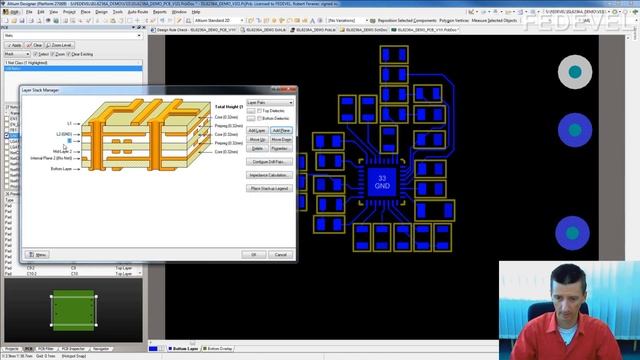Click Measure Selected Objects
Image resolution: width=640 pixels, height=360 pixels.
click(494, 20)
